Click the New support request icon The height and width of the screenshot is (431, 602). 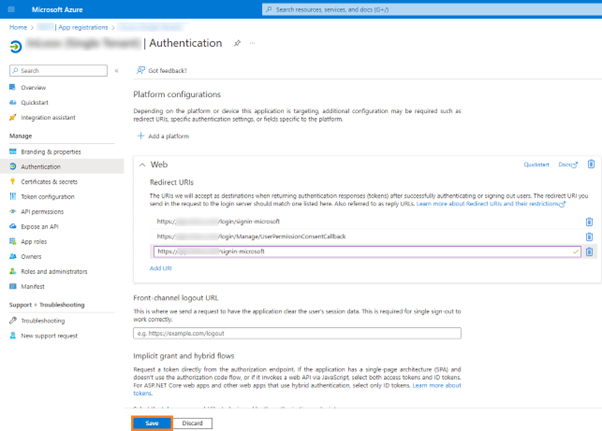click(x=13, y=335)
